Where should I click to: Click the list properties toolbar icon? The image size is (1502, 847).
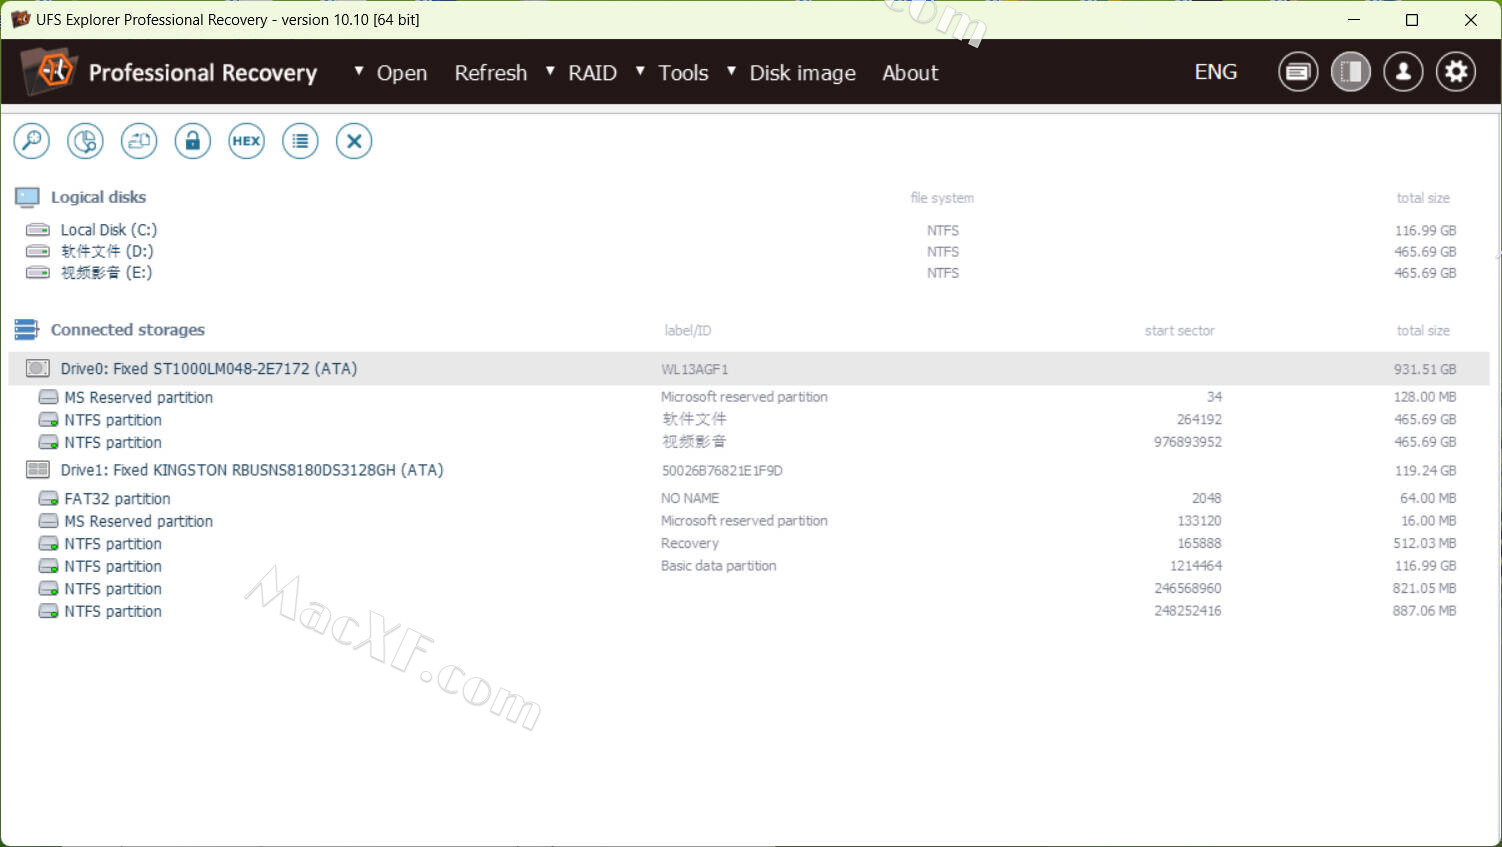[300, 141]
